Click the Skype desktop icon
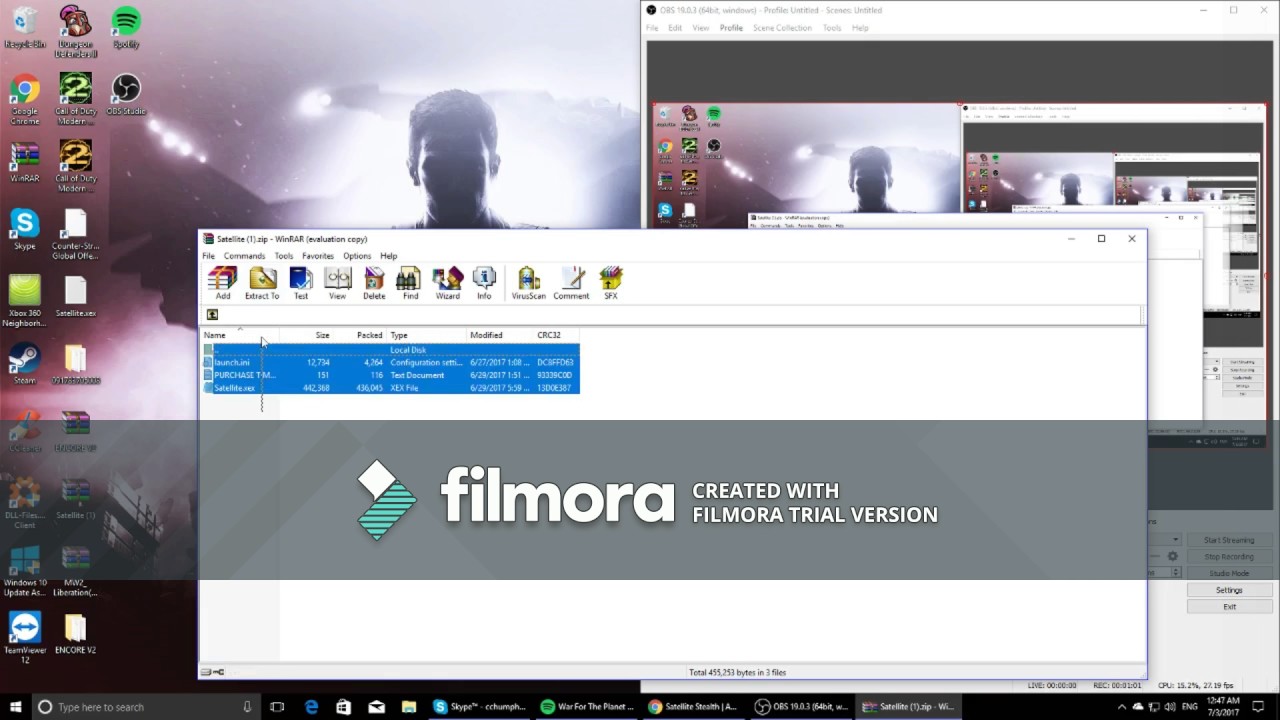Image resolution: width=1280 pixels, height=720 pixels. pyautogui.click(x=25, y=230)
